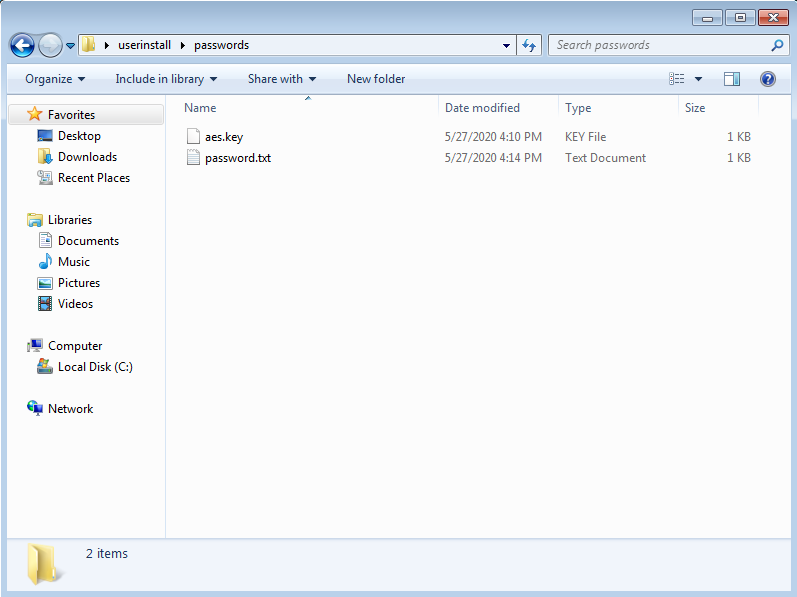Click the Network globe icon

[x=35, y=408]
